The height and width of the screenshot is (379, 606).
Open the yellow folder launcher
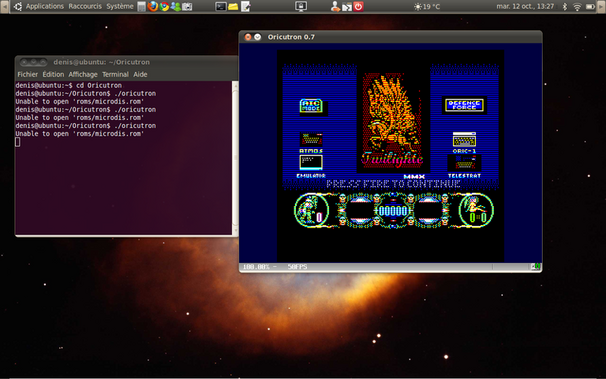233,7
